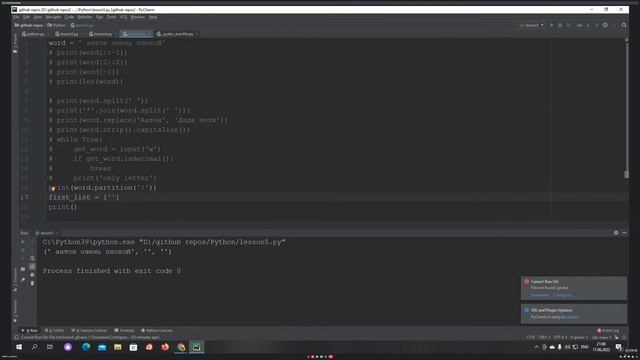This screenshot has height=360, width=640.
Task: Click the Stop button in main toolbar
Action: tap(569, 25)
